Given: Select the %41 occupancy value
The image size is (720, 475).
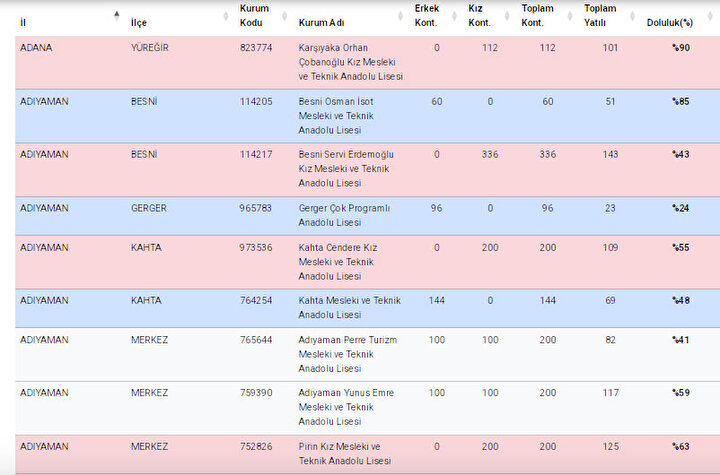Looking at the screenshot, I should (681, 340).
